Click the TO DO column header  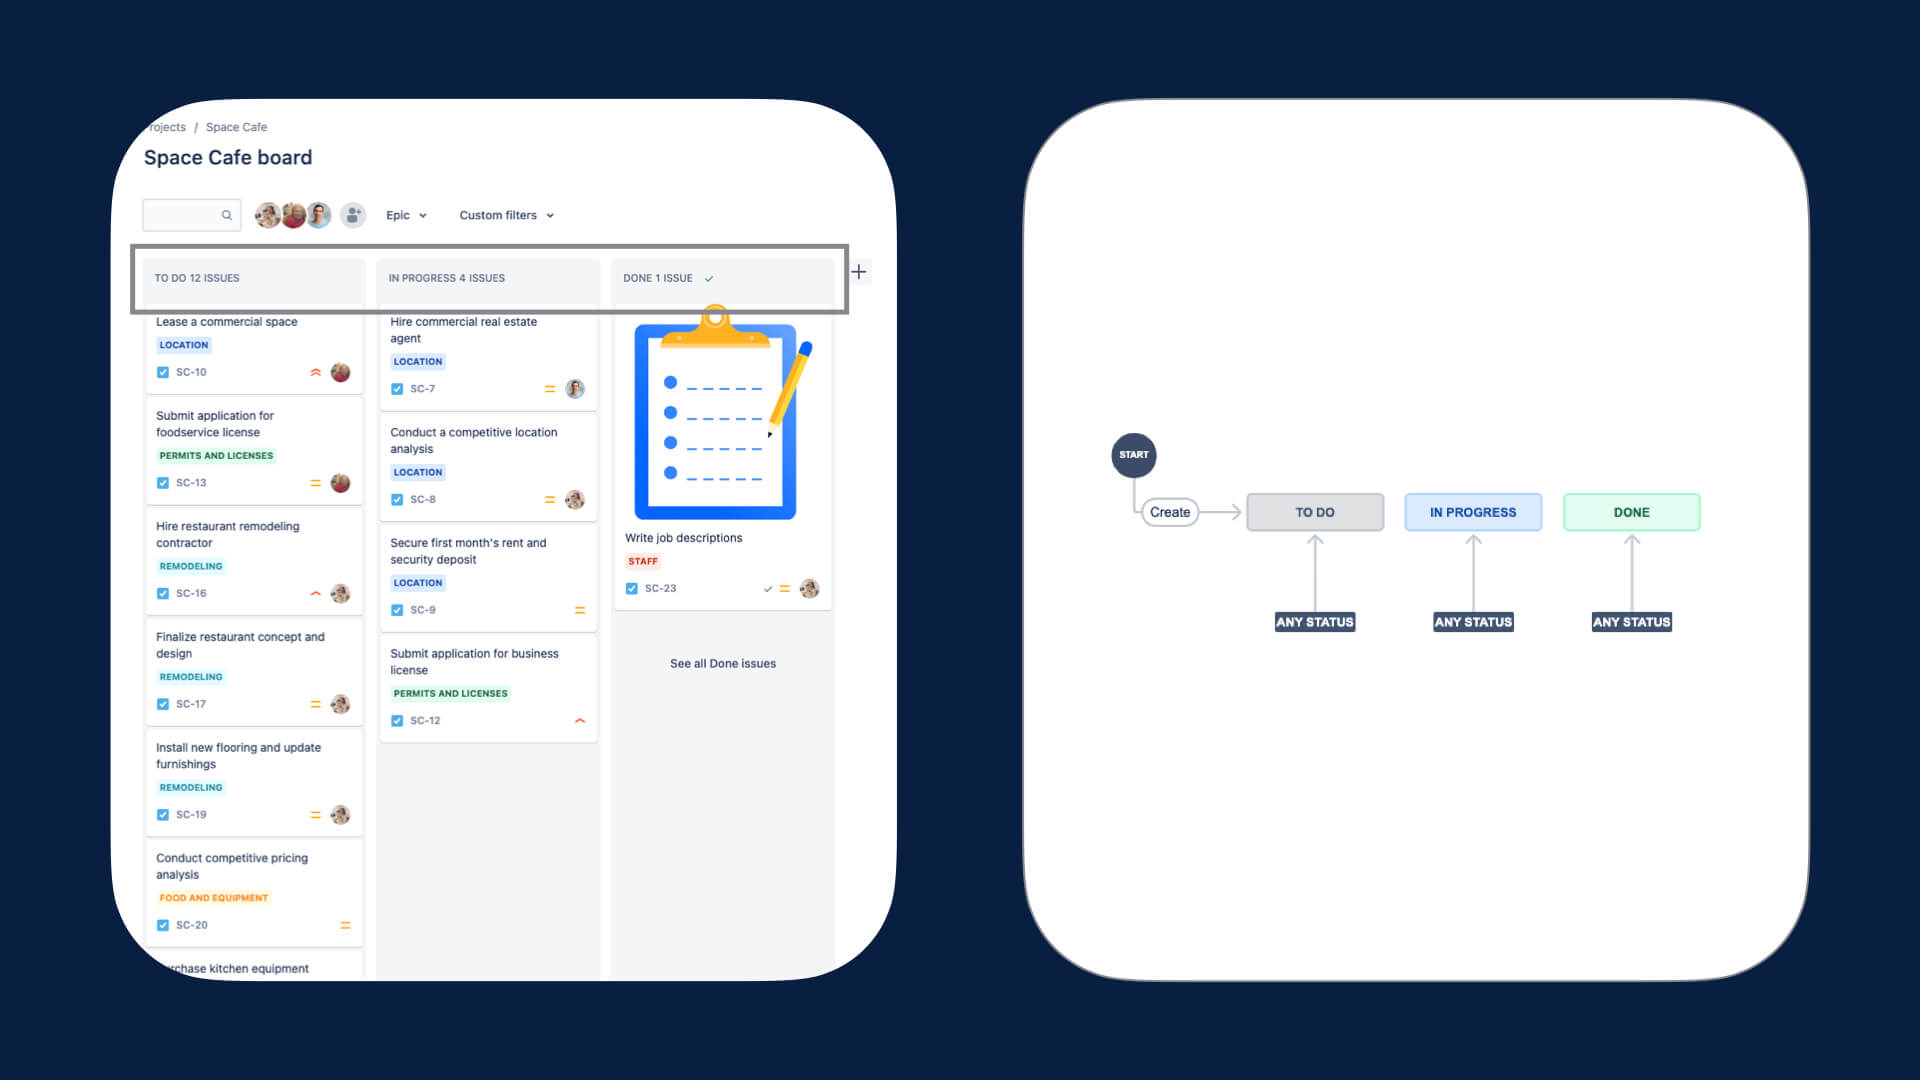tap(253, 277)
